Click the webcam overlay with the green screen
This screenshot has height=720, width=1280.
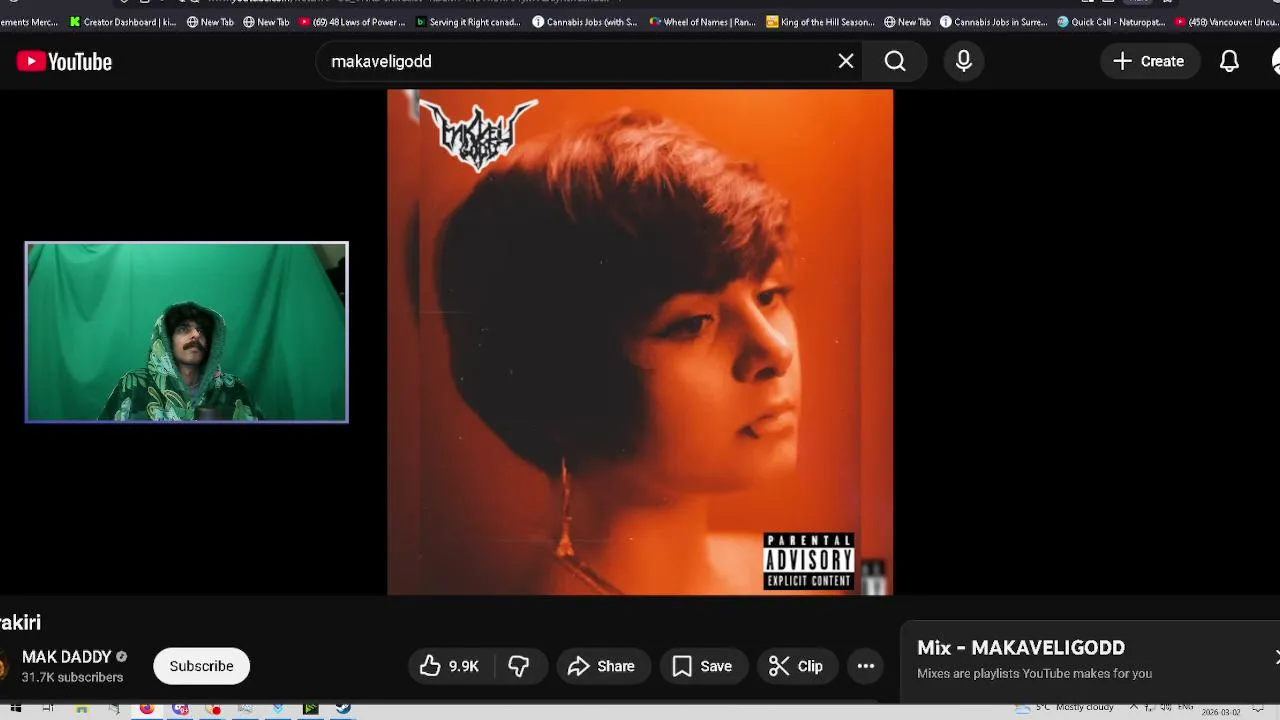point(187,332)
